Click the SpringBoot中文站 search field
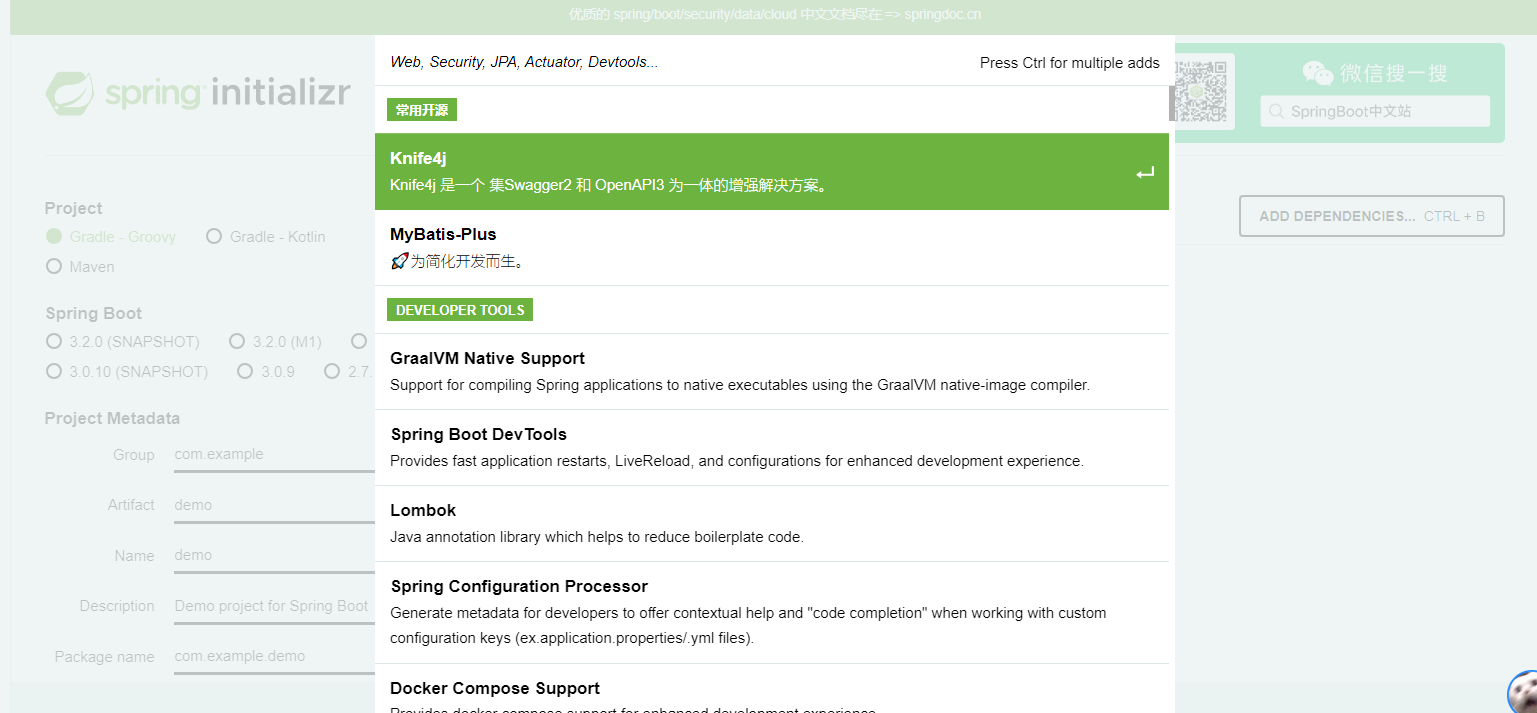The image size is (1537, 713). coord(1375,111)
